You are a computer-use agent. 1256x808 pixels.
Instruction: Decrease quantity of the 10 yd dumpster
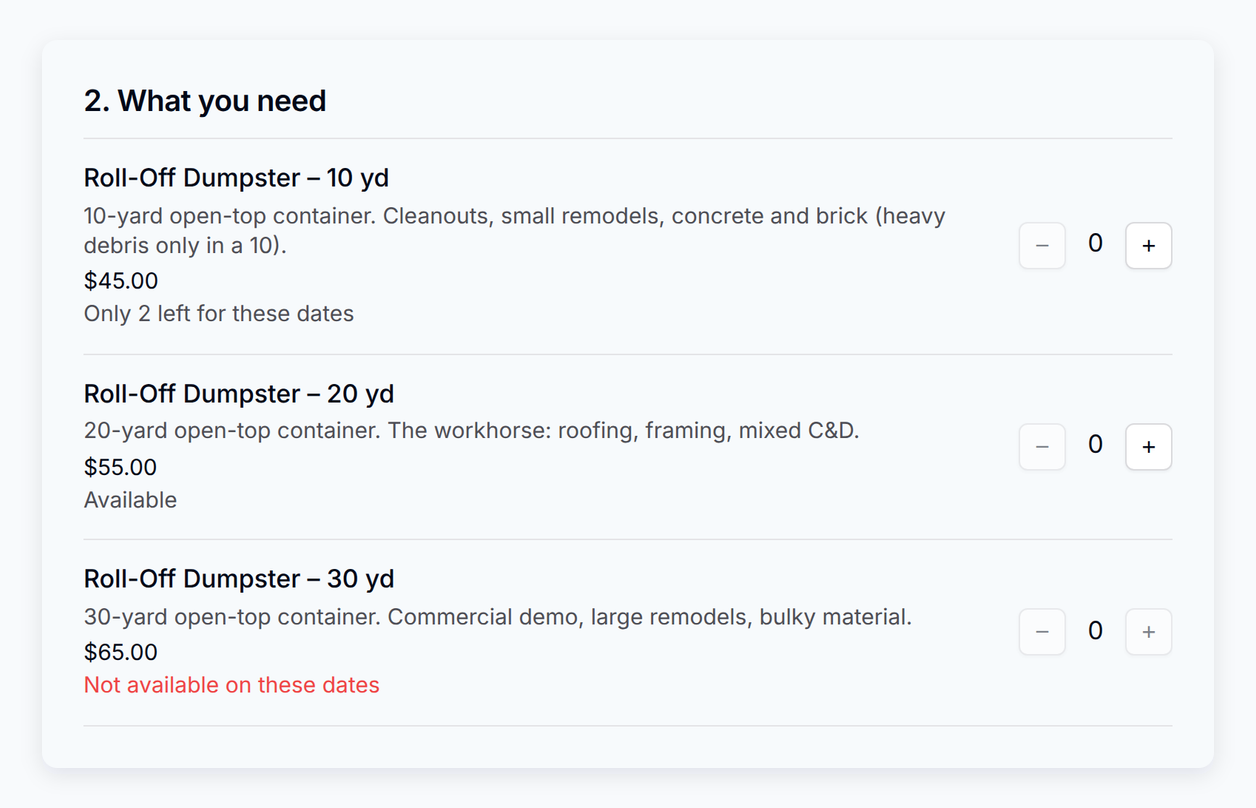pyautogui.click(x=1042, y=246)
